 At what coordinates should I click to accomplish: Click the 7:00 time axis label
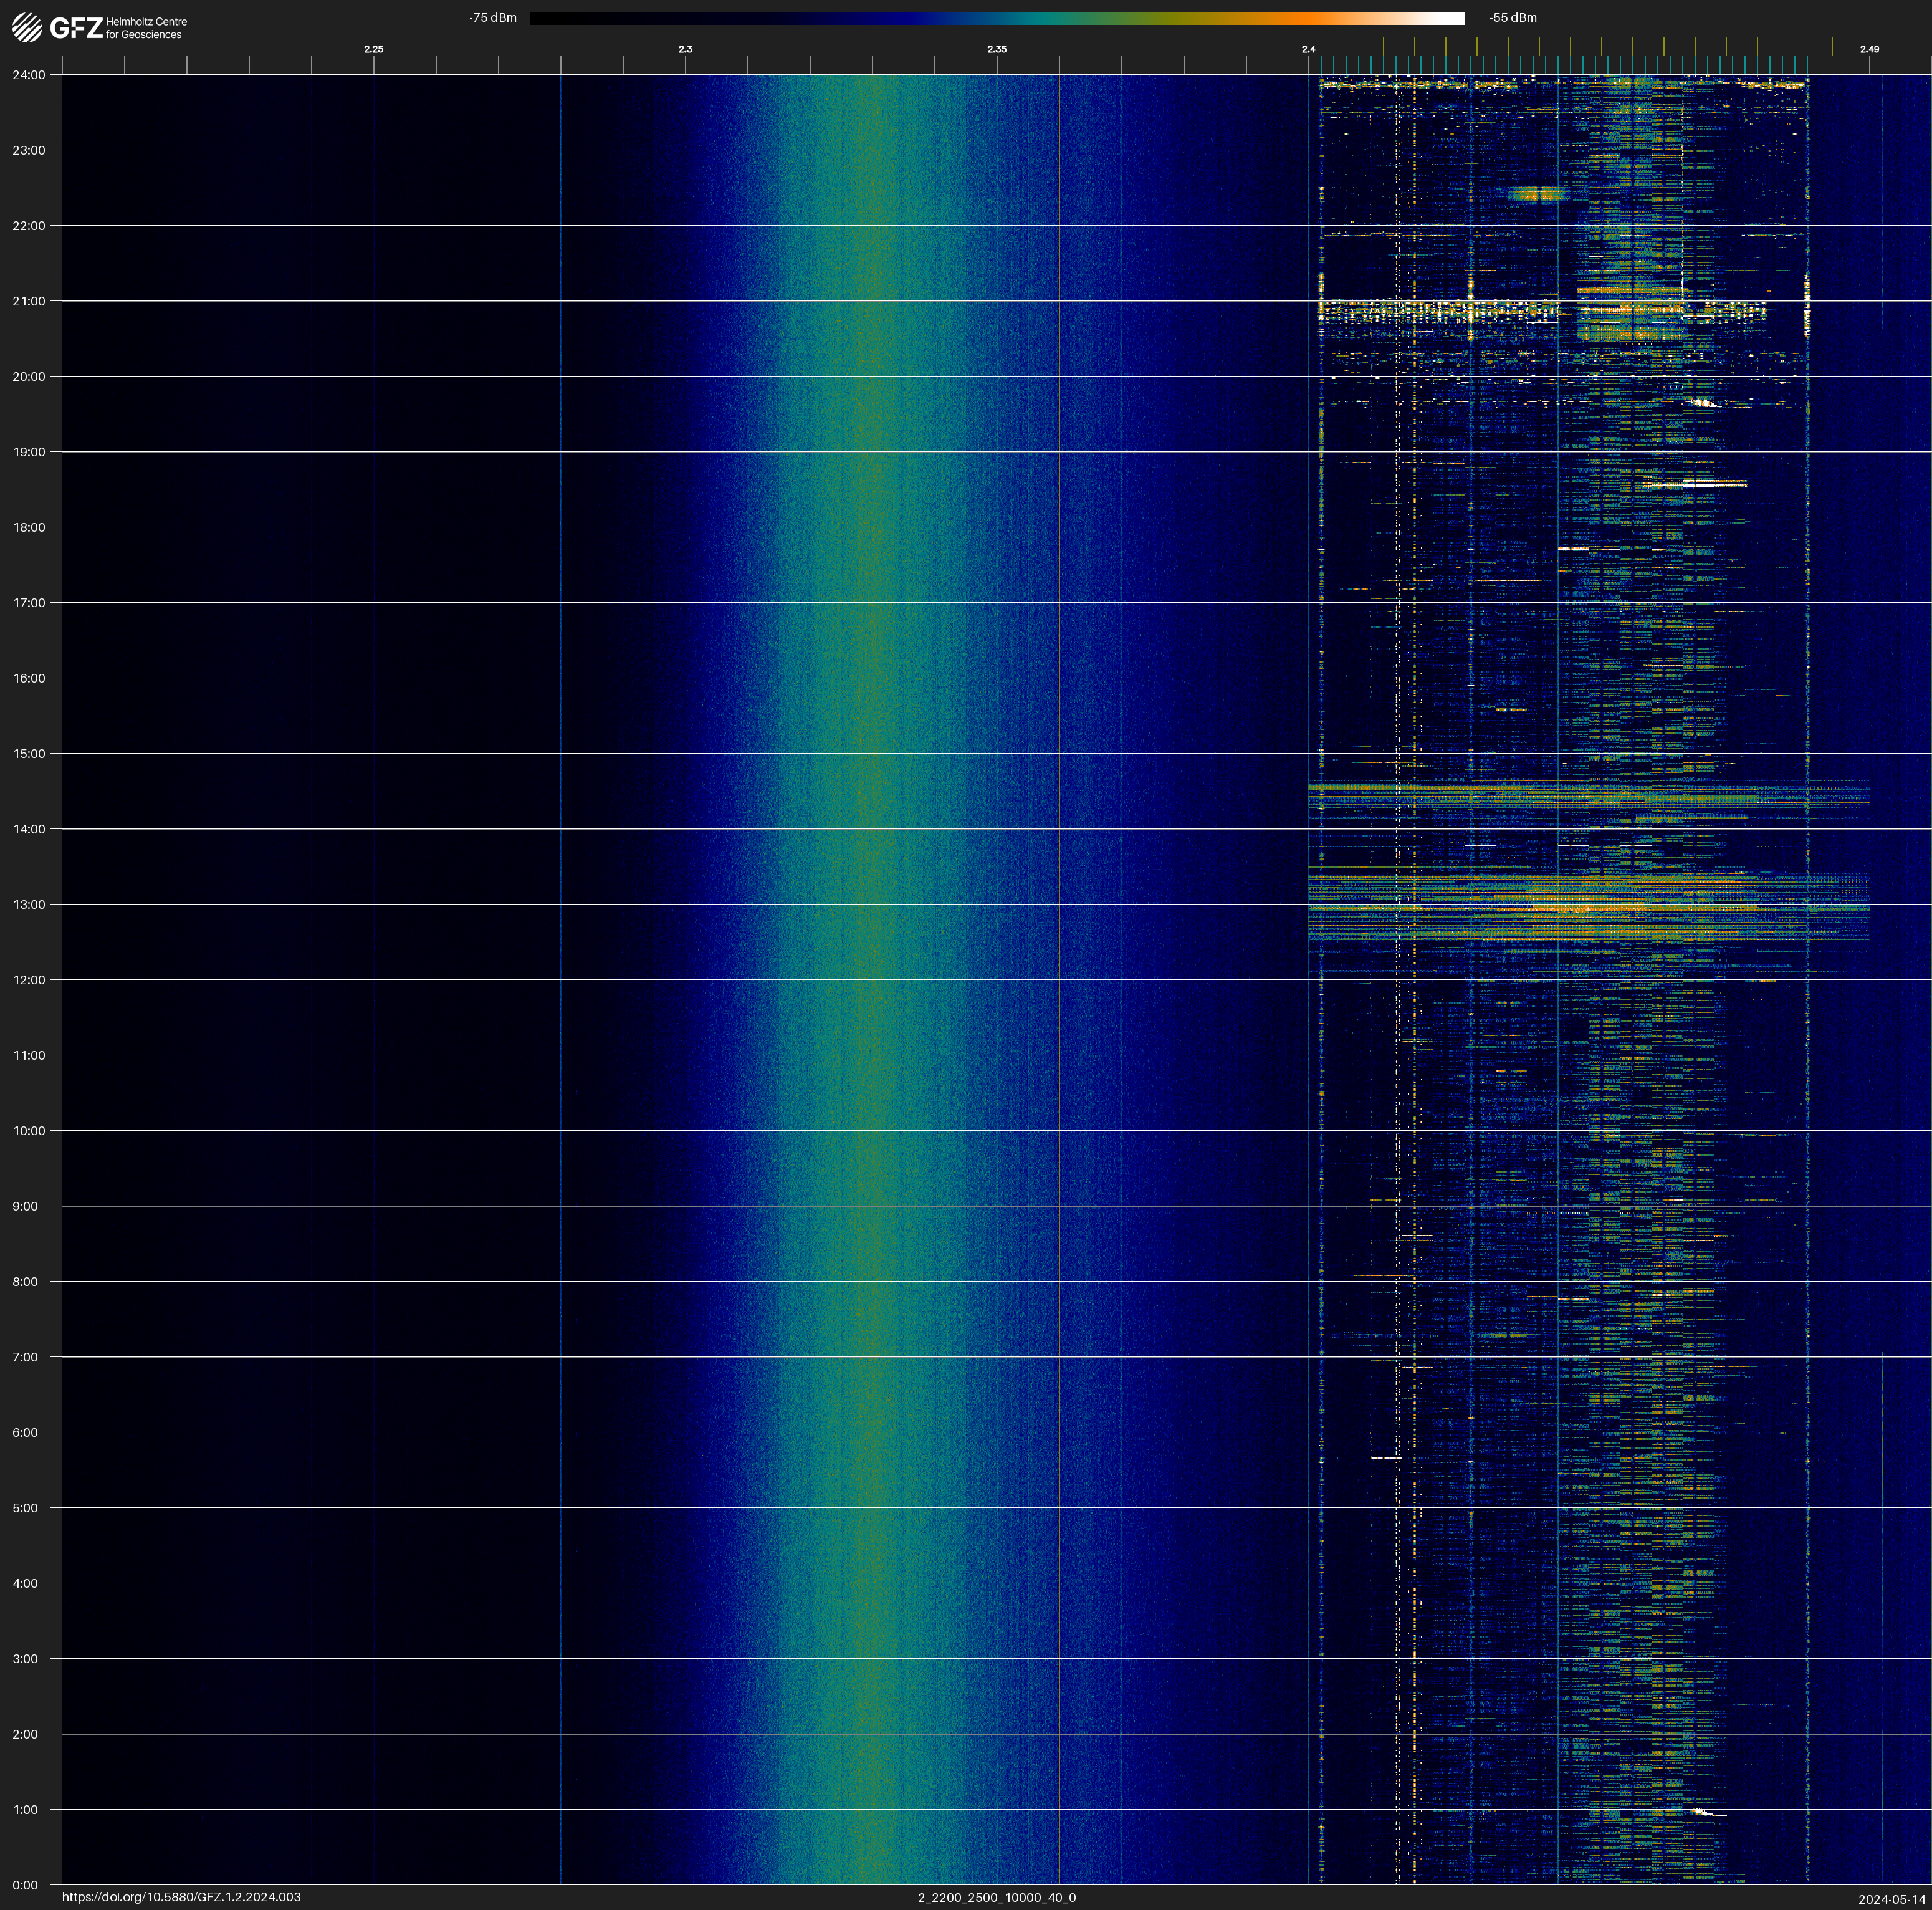[x=26, y=1357]
